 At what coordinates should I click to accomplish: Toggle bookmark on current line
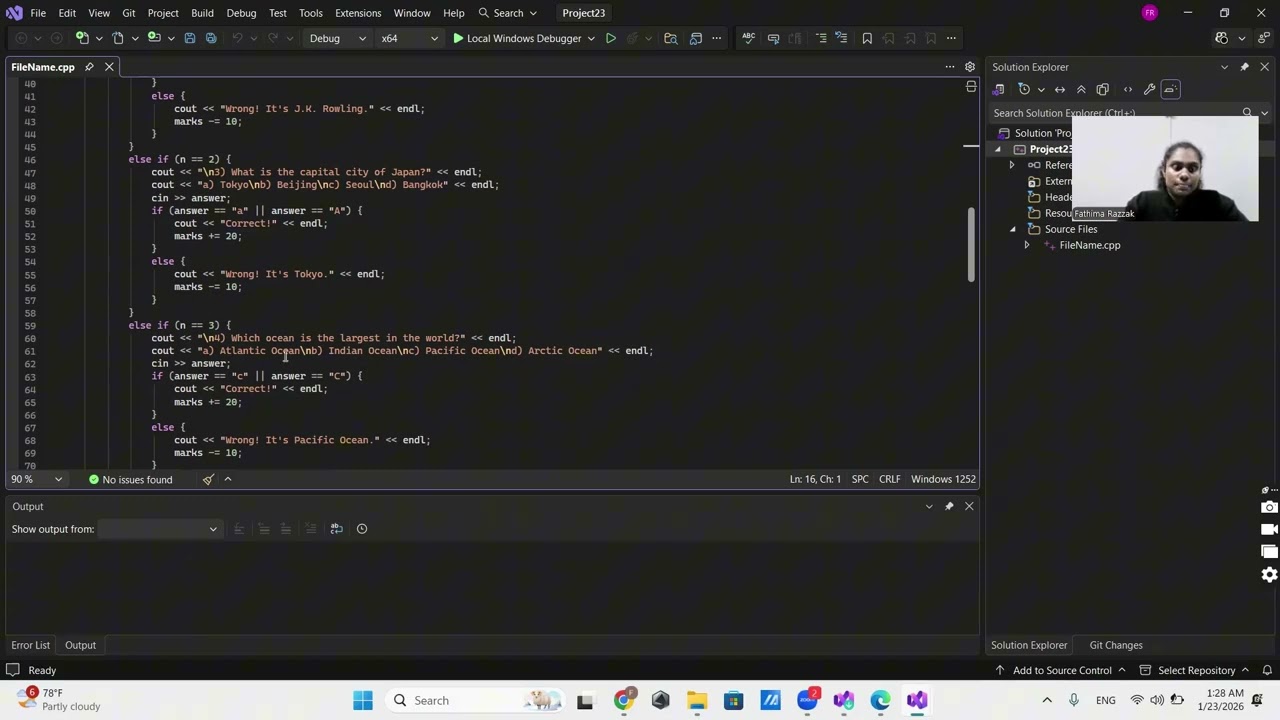coord(867,38)
